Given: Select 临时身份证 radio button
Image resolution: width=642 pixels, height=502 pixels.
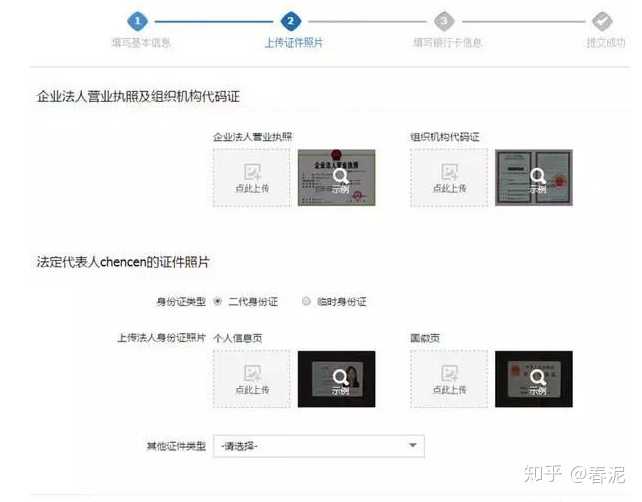Looking at the screenshot, I should point(306,301).
